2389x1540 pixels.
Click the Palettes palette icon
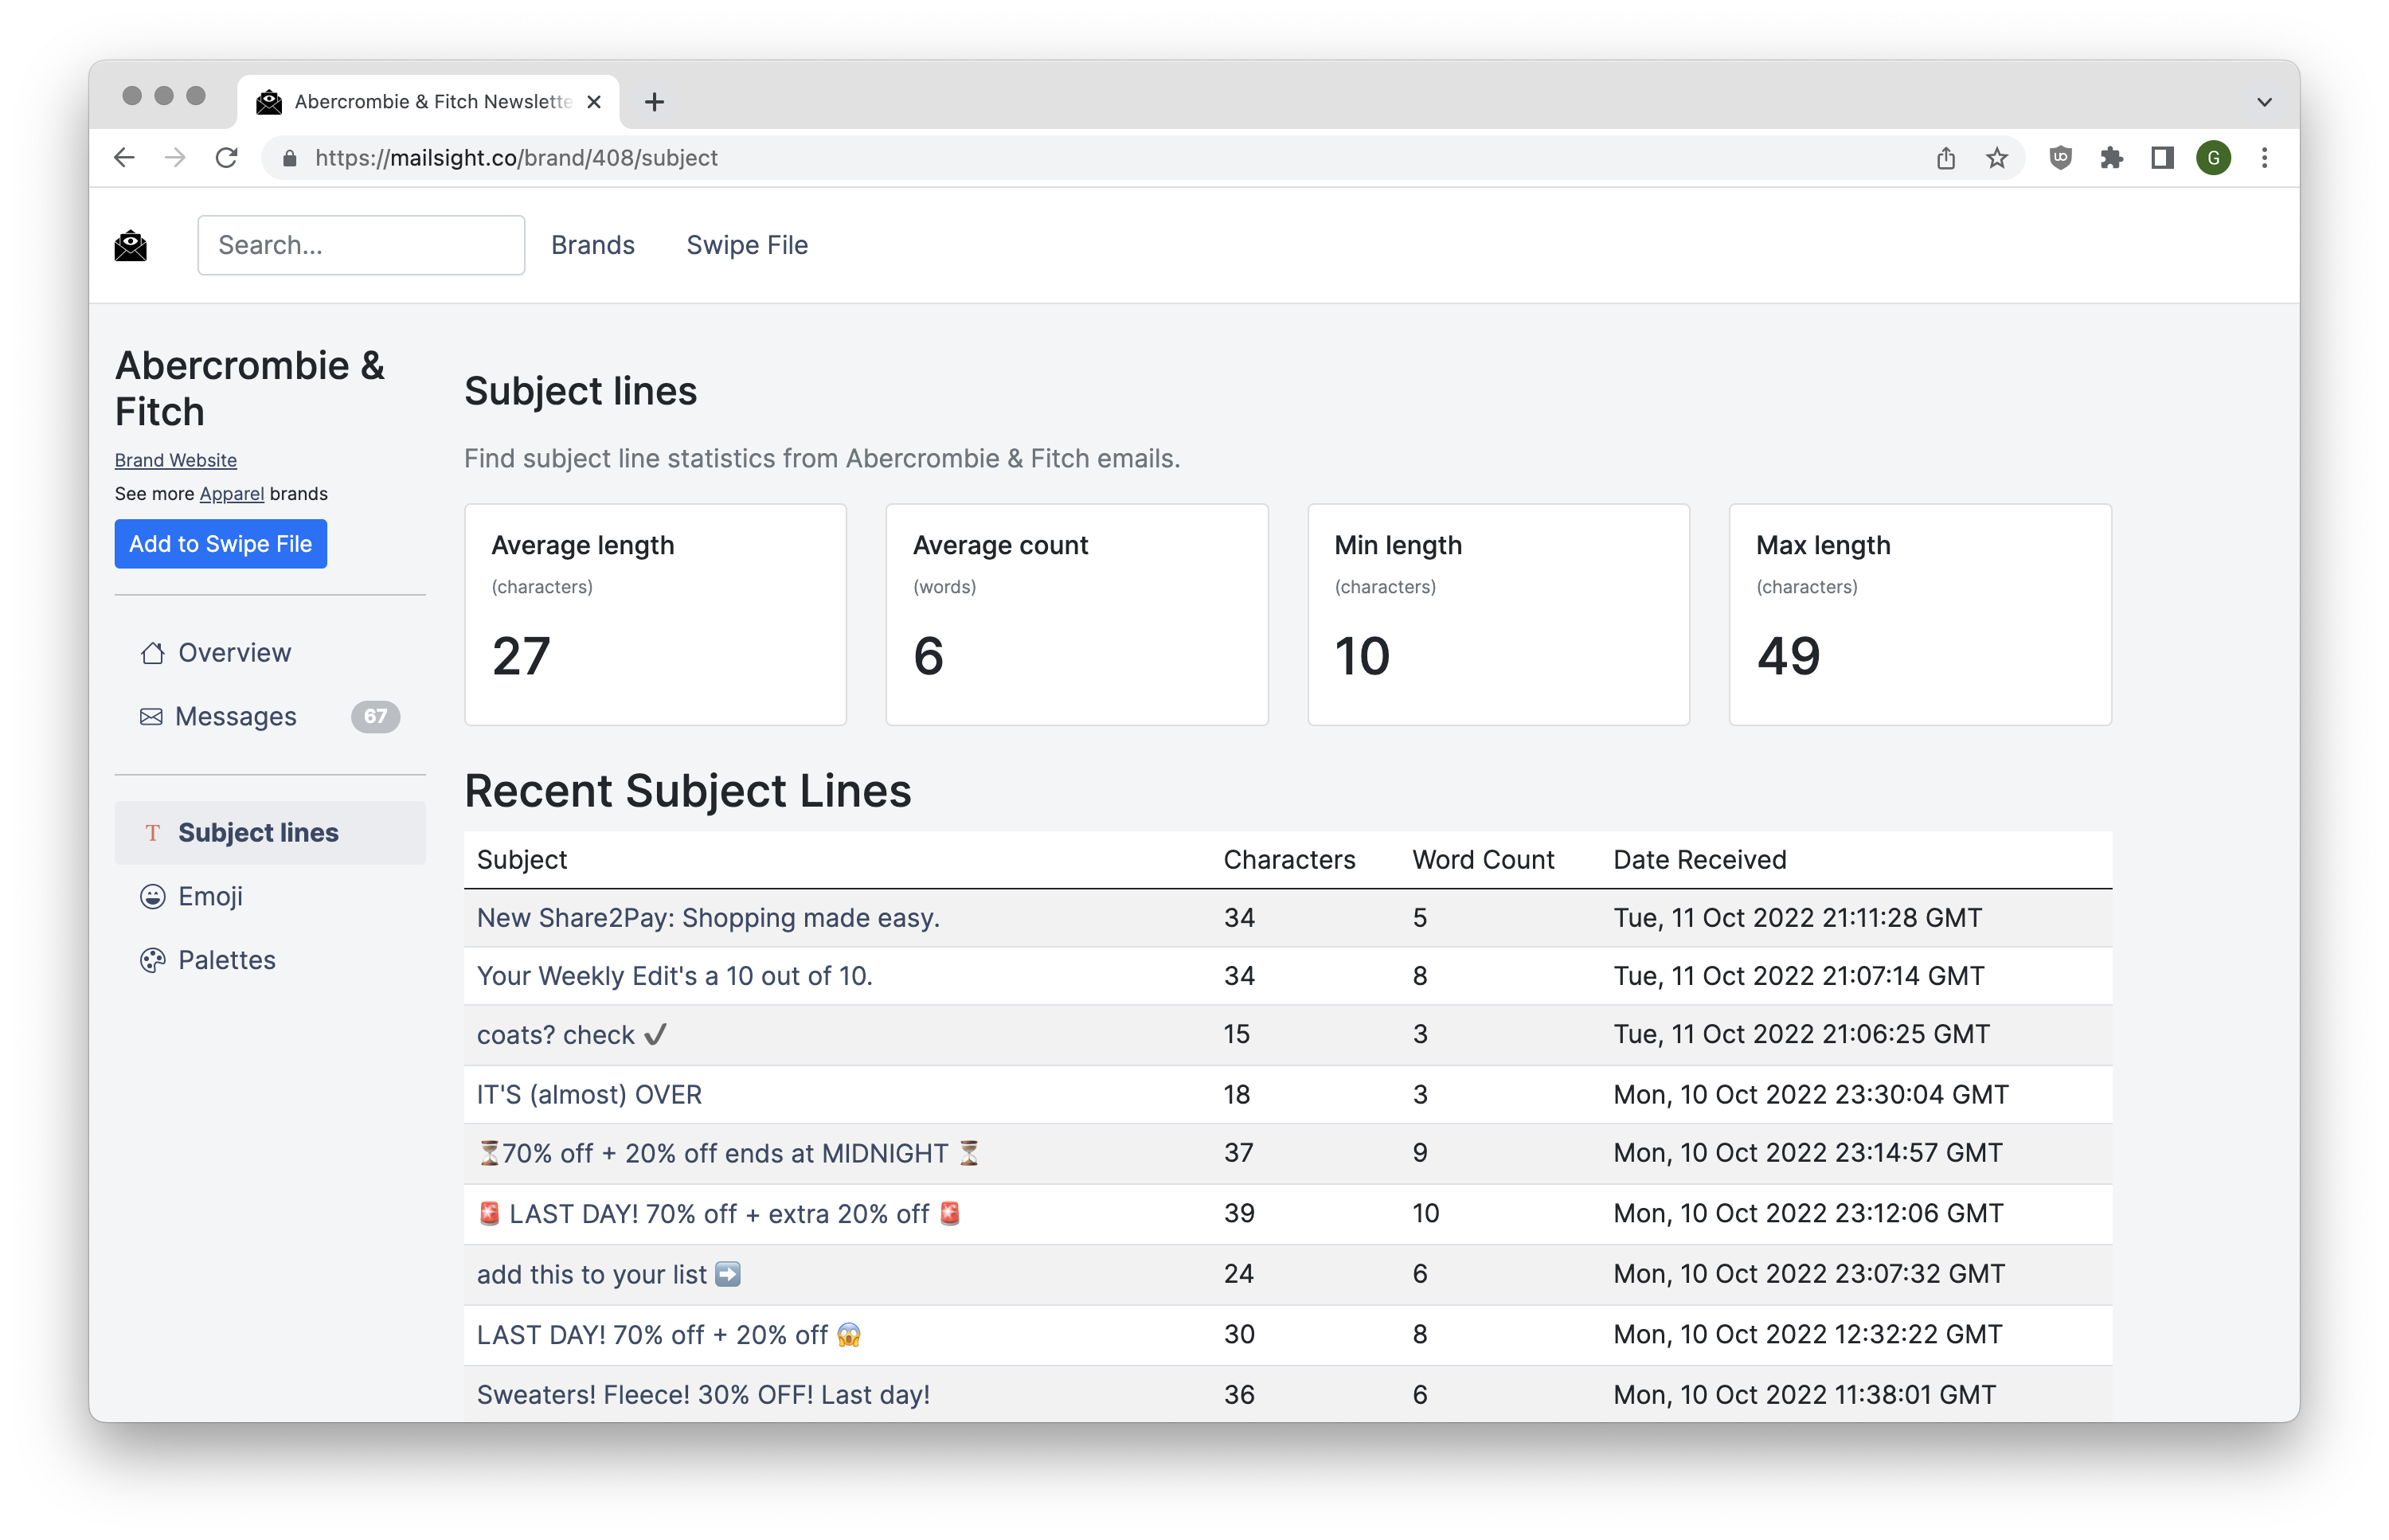point(152,961)
